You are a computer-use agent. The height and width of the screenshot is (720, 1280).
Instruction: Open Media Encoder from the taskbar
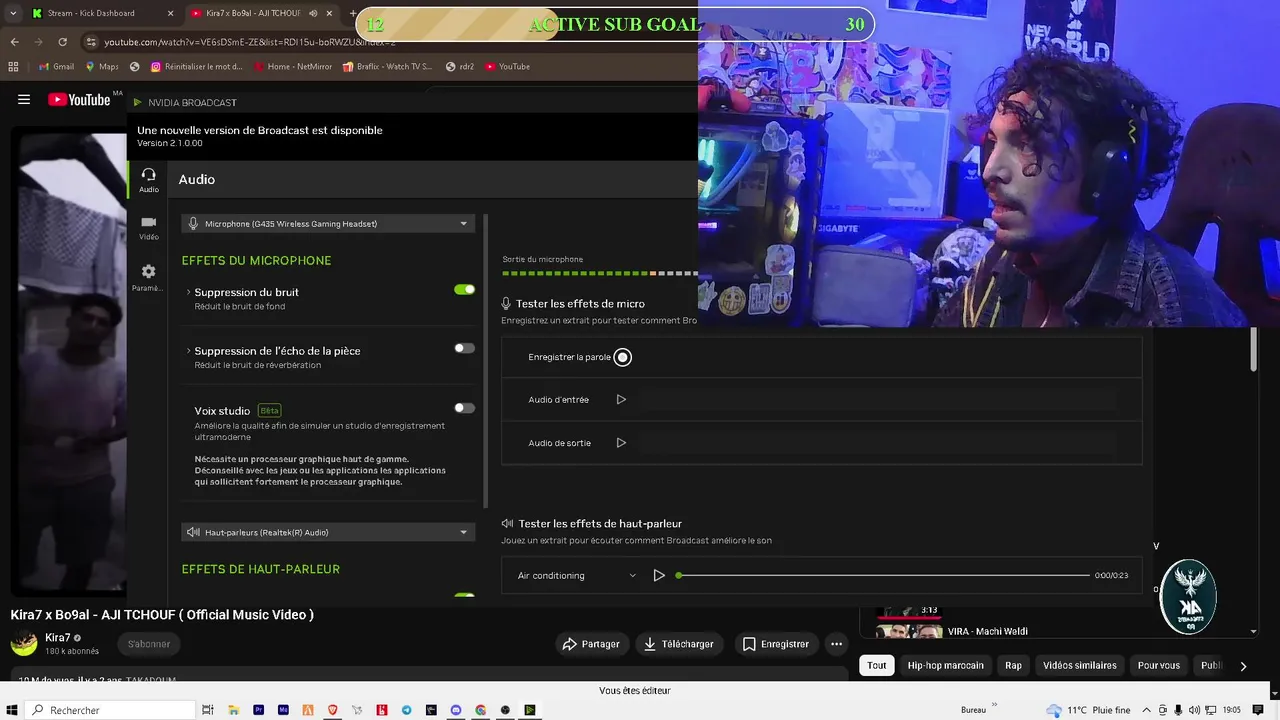[284, 710]
